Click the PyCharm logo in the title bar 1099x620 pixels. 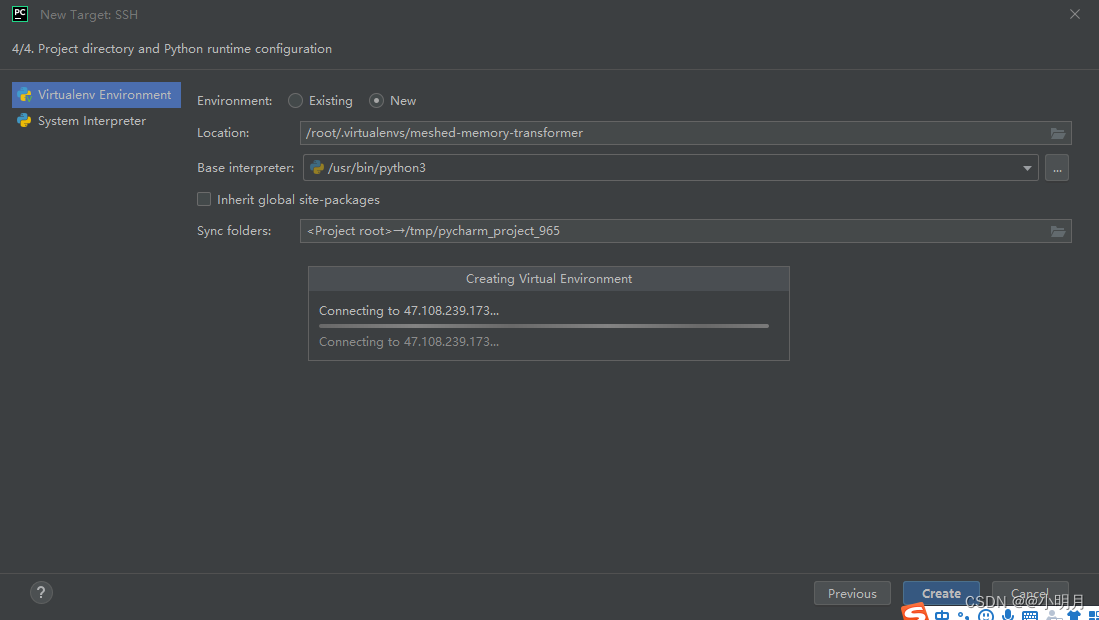click(20, 13)
